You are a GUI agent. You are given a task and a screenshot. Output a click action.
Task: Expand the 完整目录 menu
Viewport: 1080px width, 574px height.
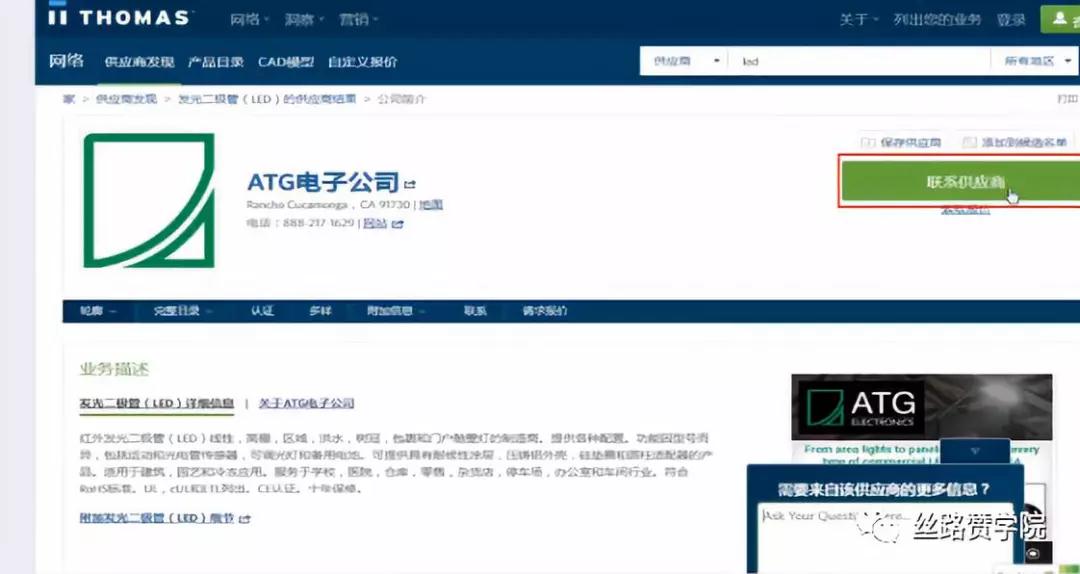coord(183,311)
